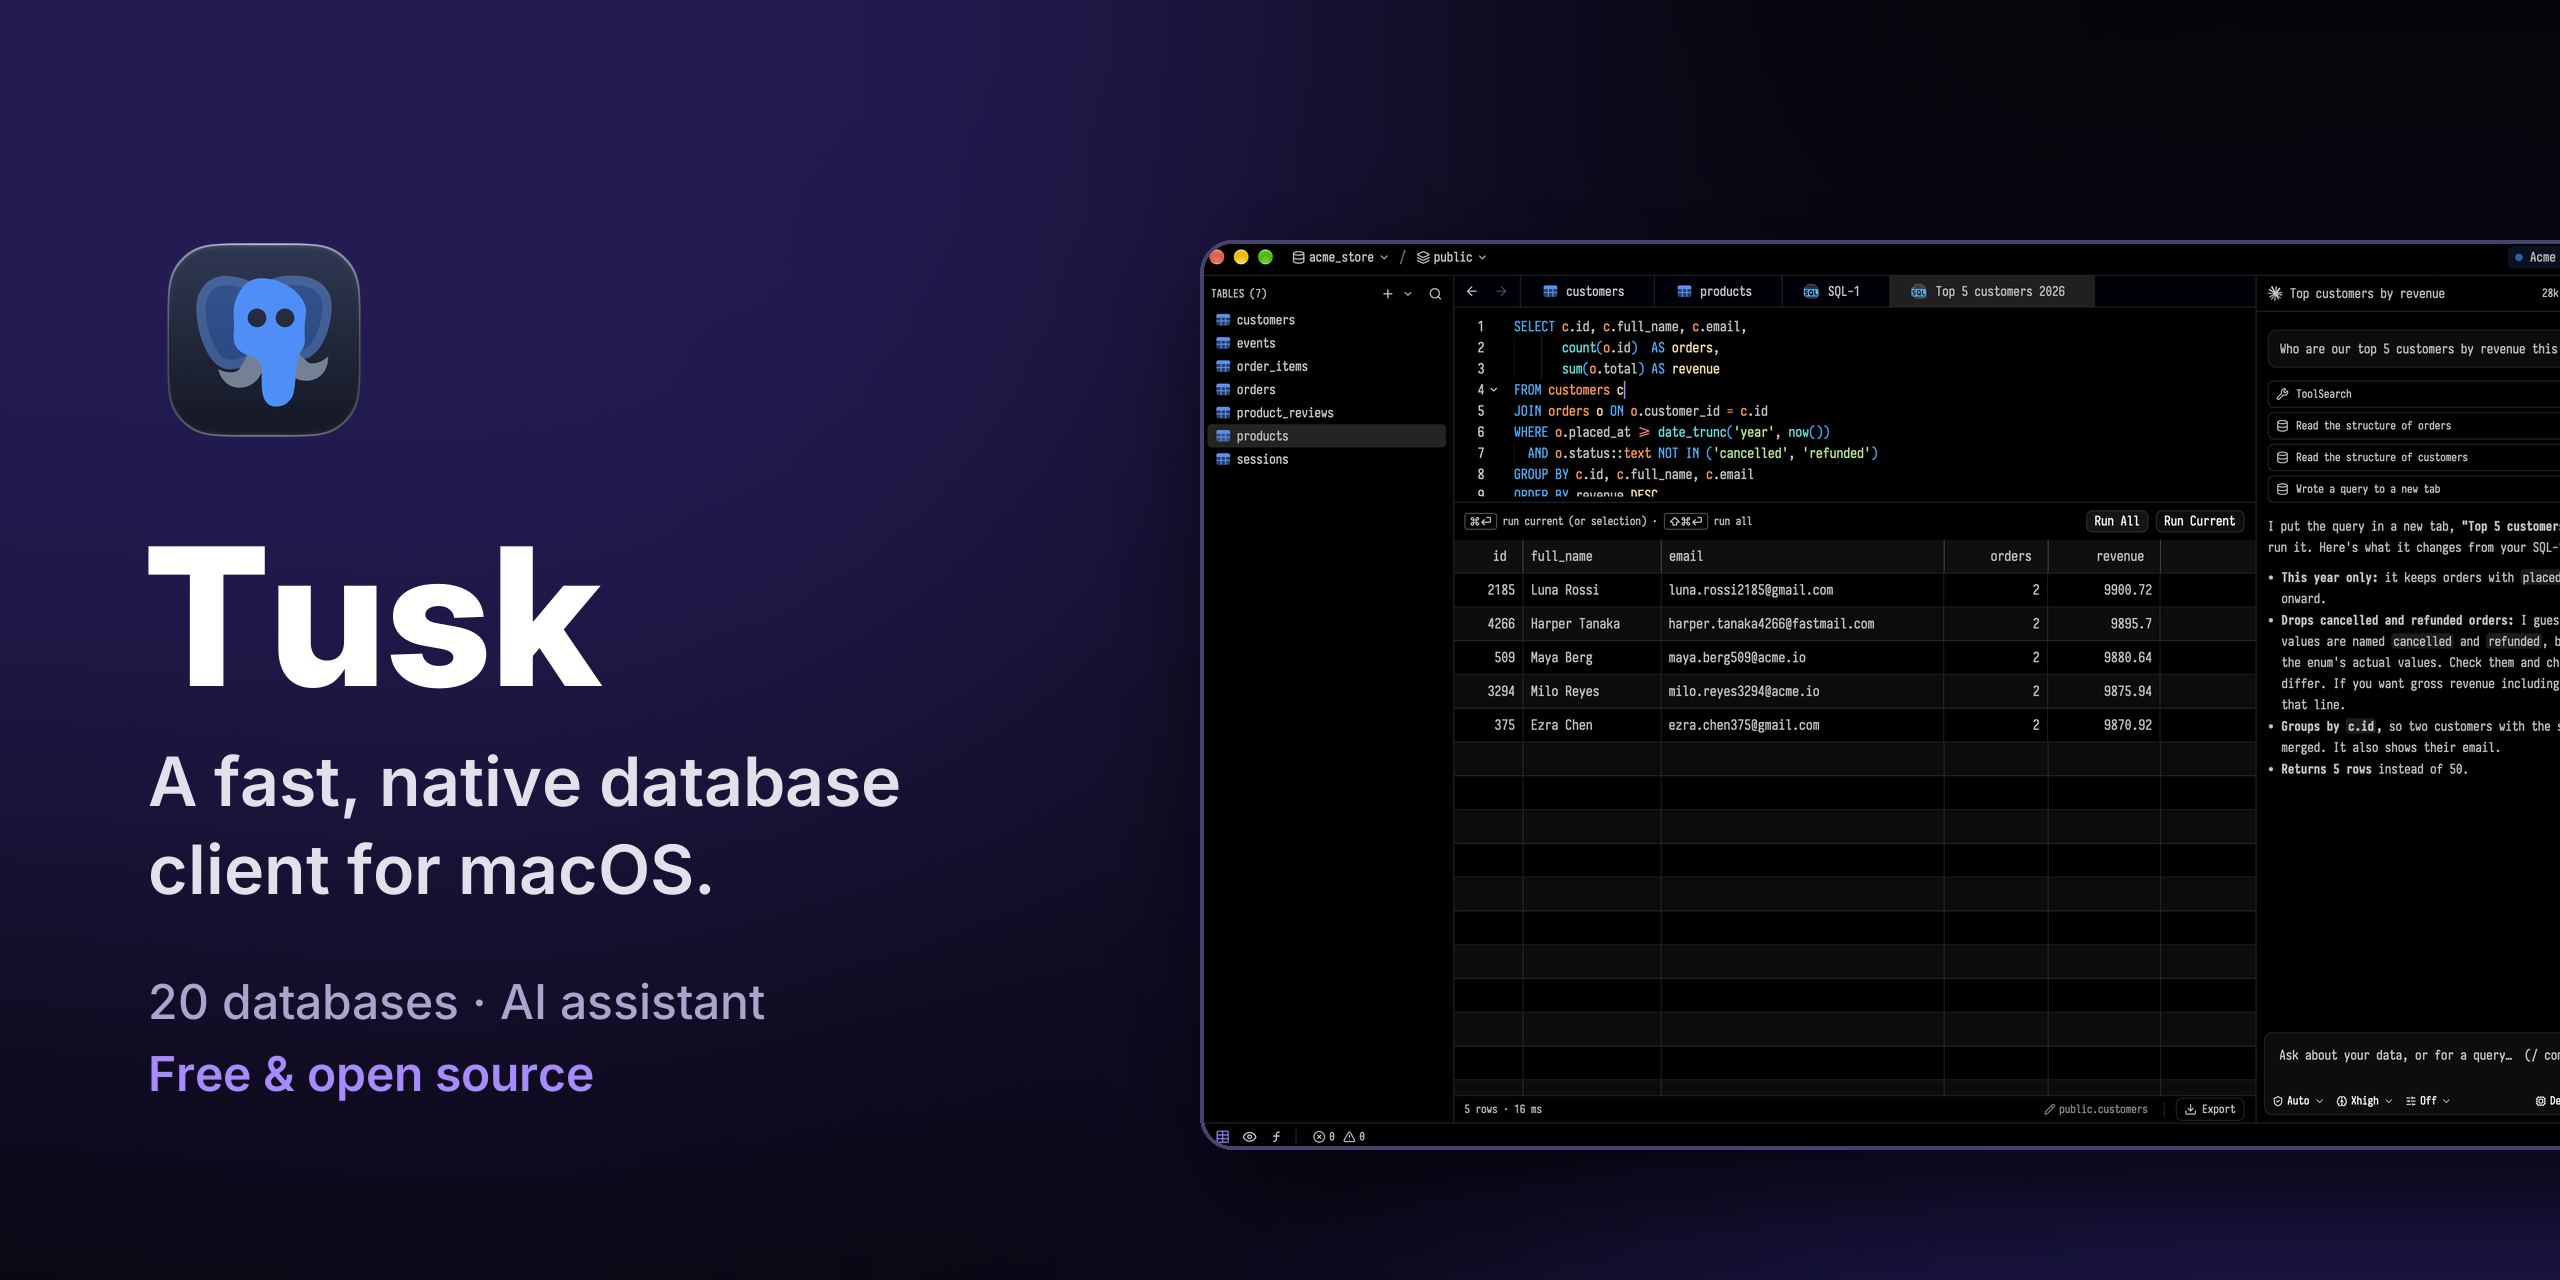Switch to the products tab

click(x=1717, y=292)
